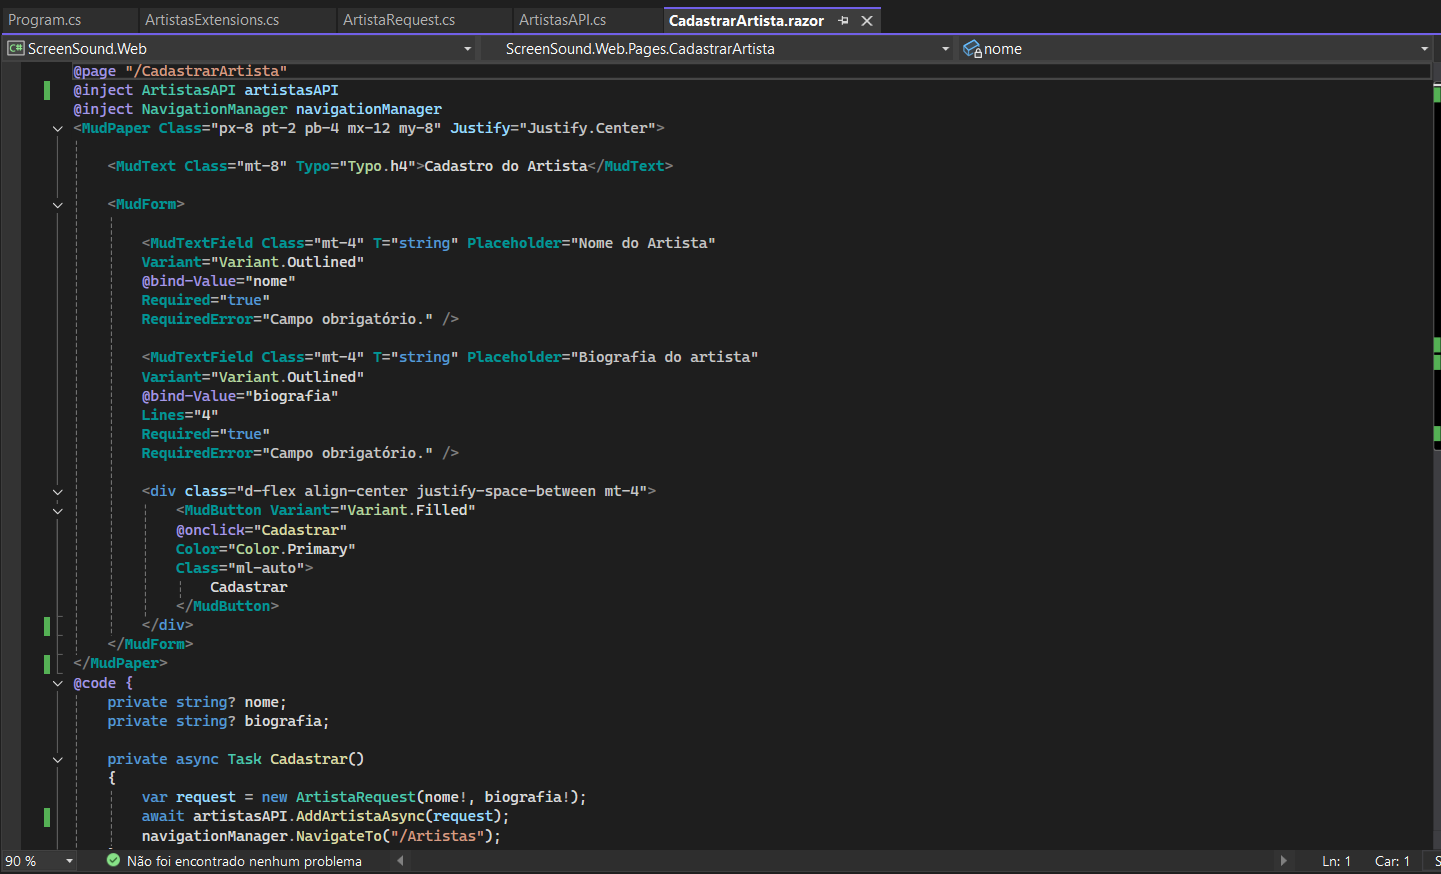Screen dimensions: 1441x874
Task: Open the nome member dropdown
Action: pyautogui.click(x=1424, y=49)
